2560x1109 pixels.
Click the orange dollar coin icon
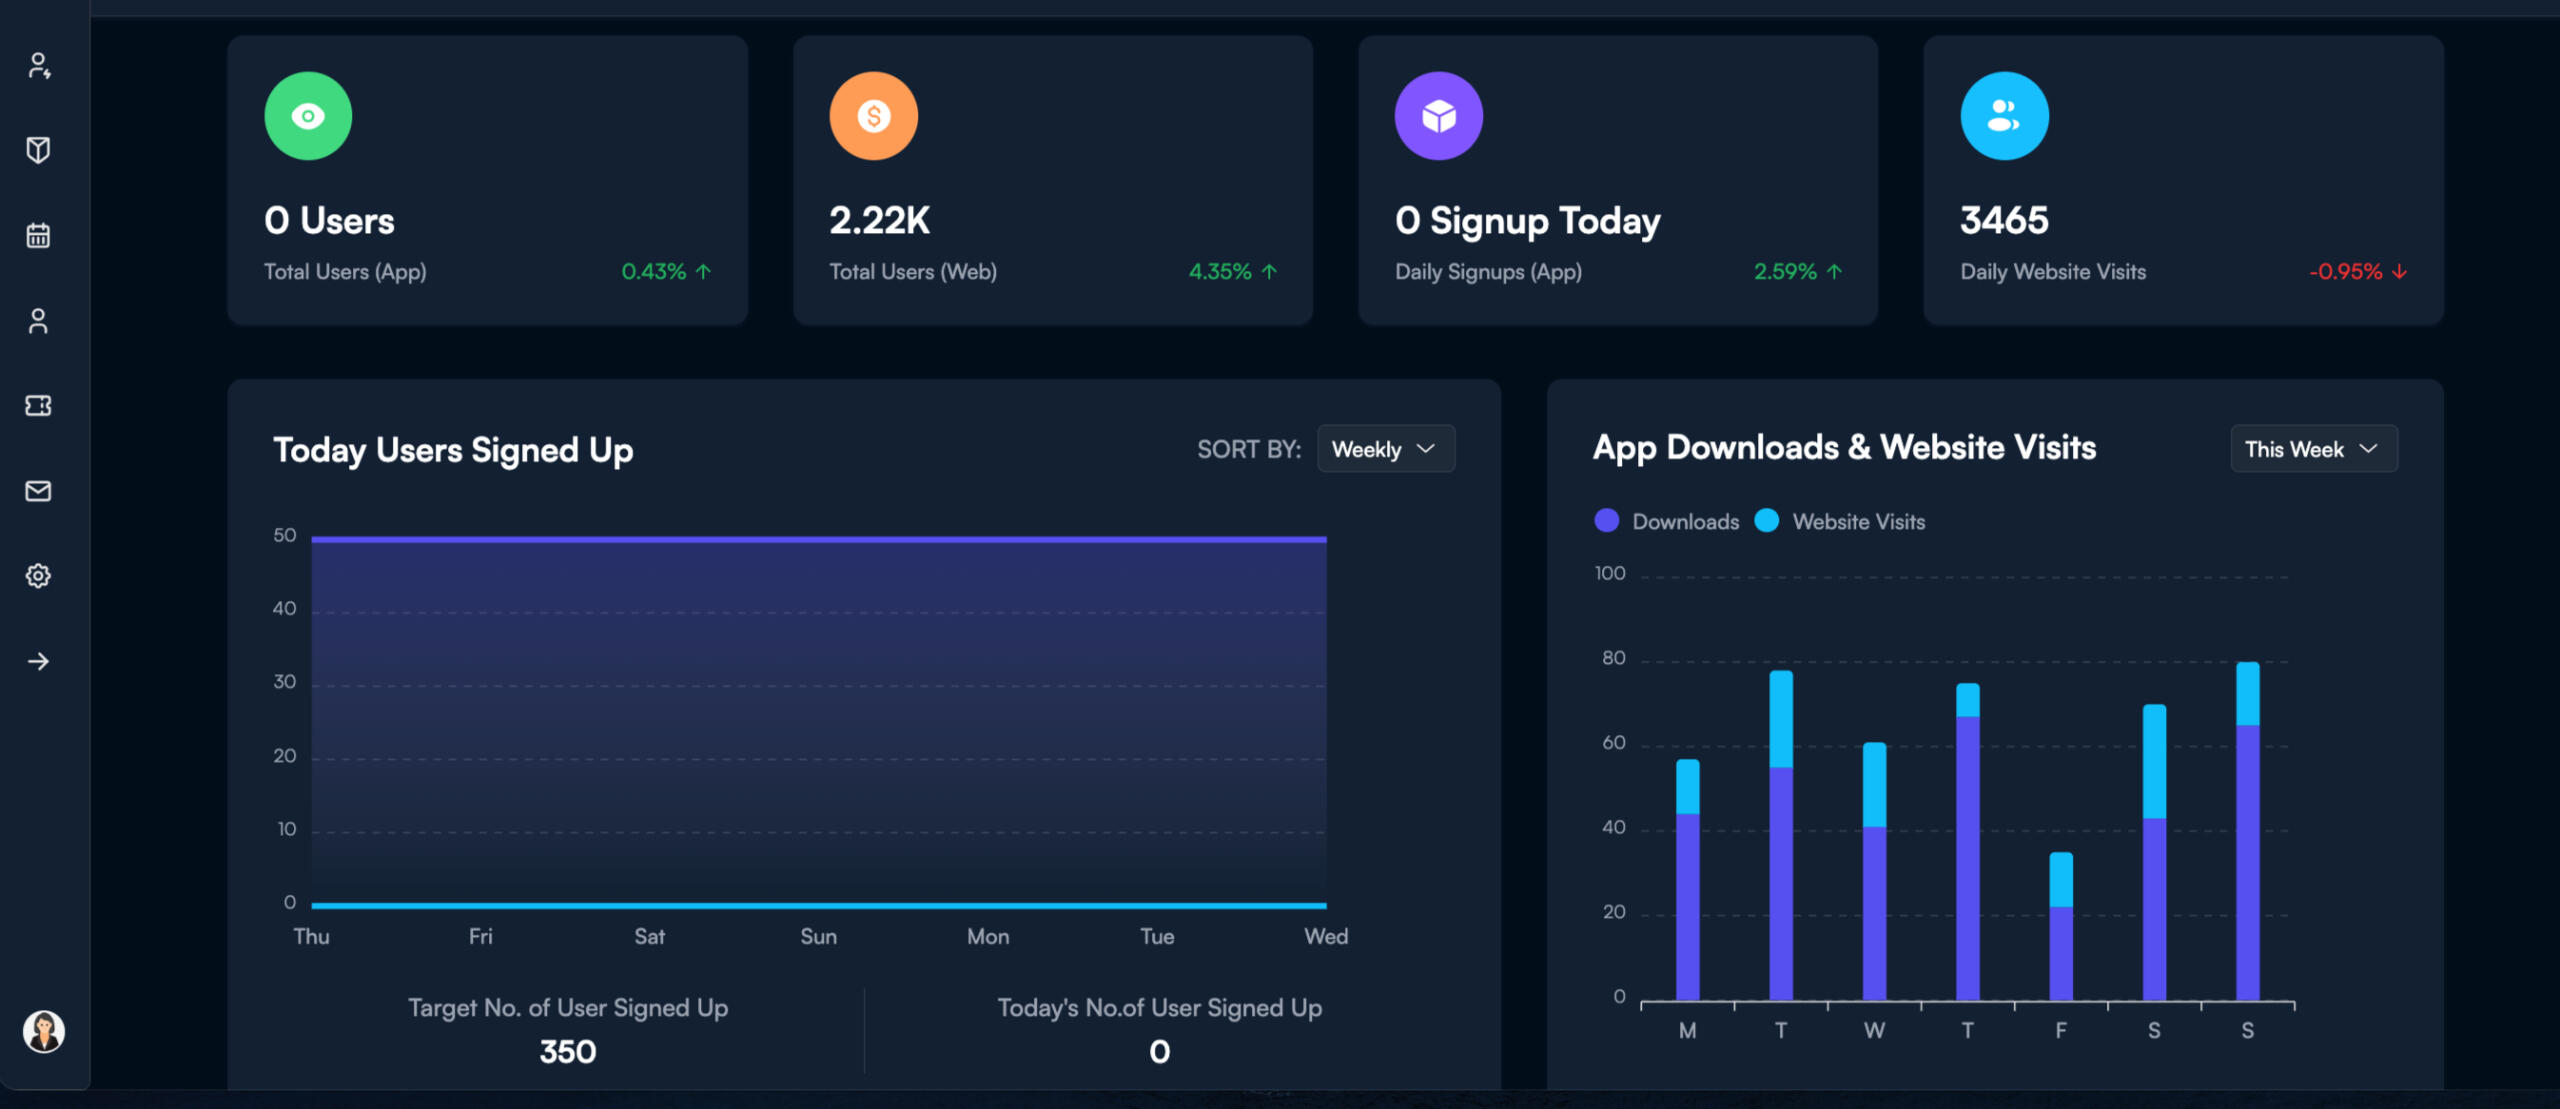coord(873,116)
